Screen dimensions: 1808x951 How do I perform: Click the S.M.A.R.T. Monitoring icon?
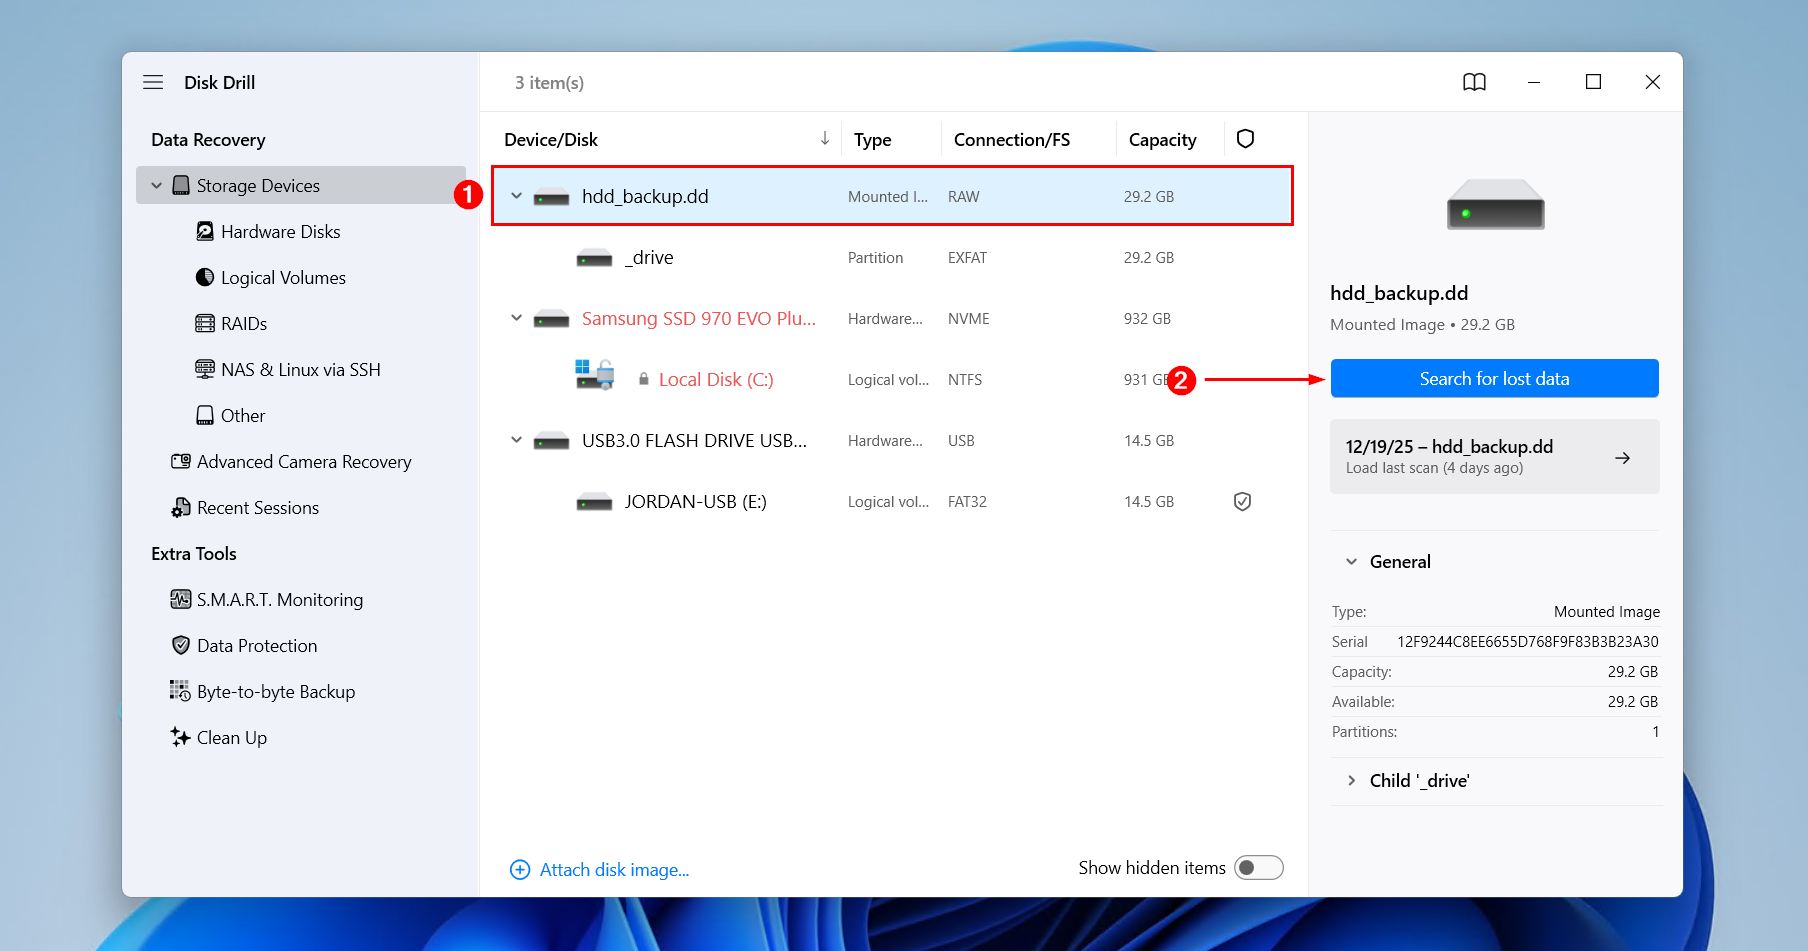(181, 600)
